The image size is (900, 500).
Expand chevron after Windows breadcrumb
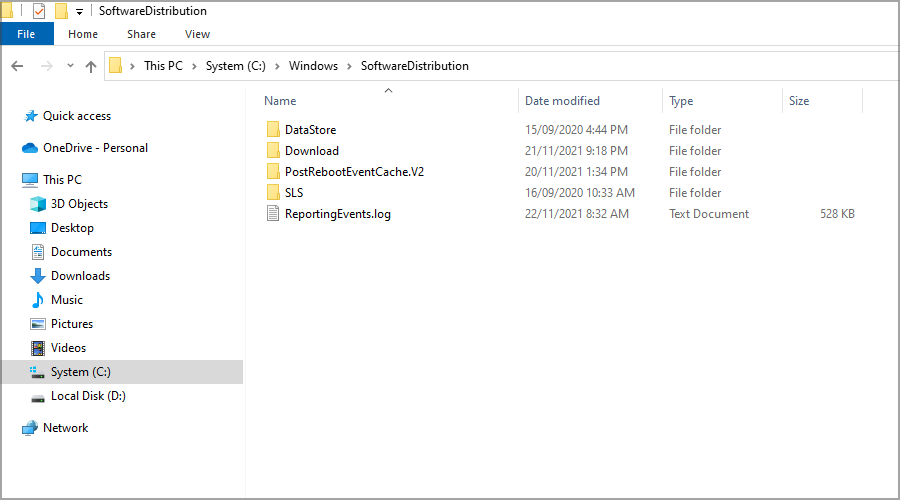(349, 67)
